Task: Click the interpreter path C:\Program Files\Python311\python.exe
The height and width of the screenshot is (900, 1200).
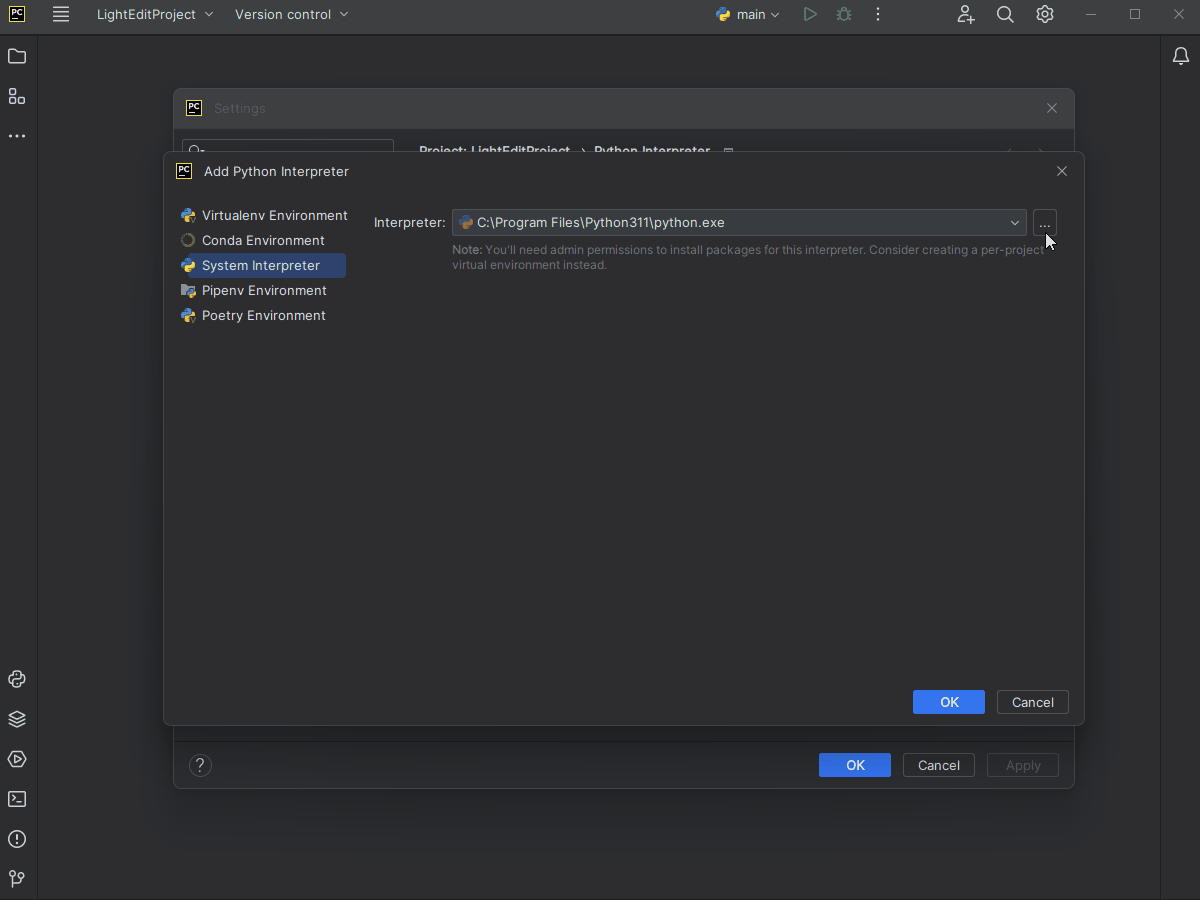Action: tap(601, 223)
